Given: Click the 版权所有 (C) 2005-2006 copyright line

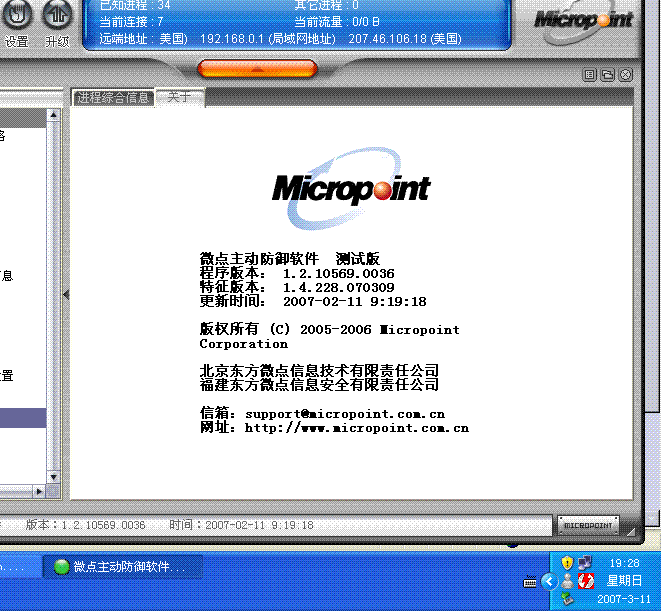Looking at the screenshot, I should 330,329.
